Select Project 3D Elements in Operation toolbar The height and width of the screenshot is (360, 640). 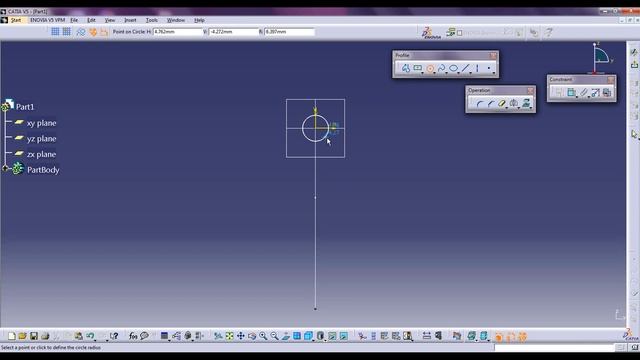(x=526, y=103)
